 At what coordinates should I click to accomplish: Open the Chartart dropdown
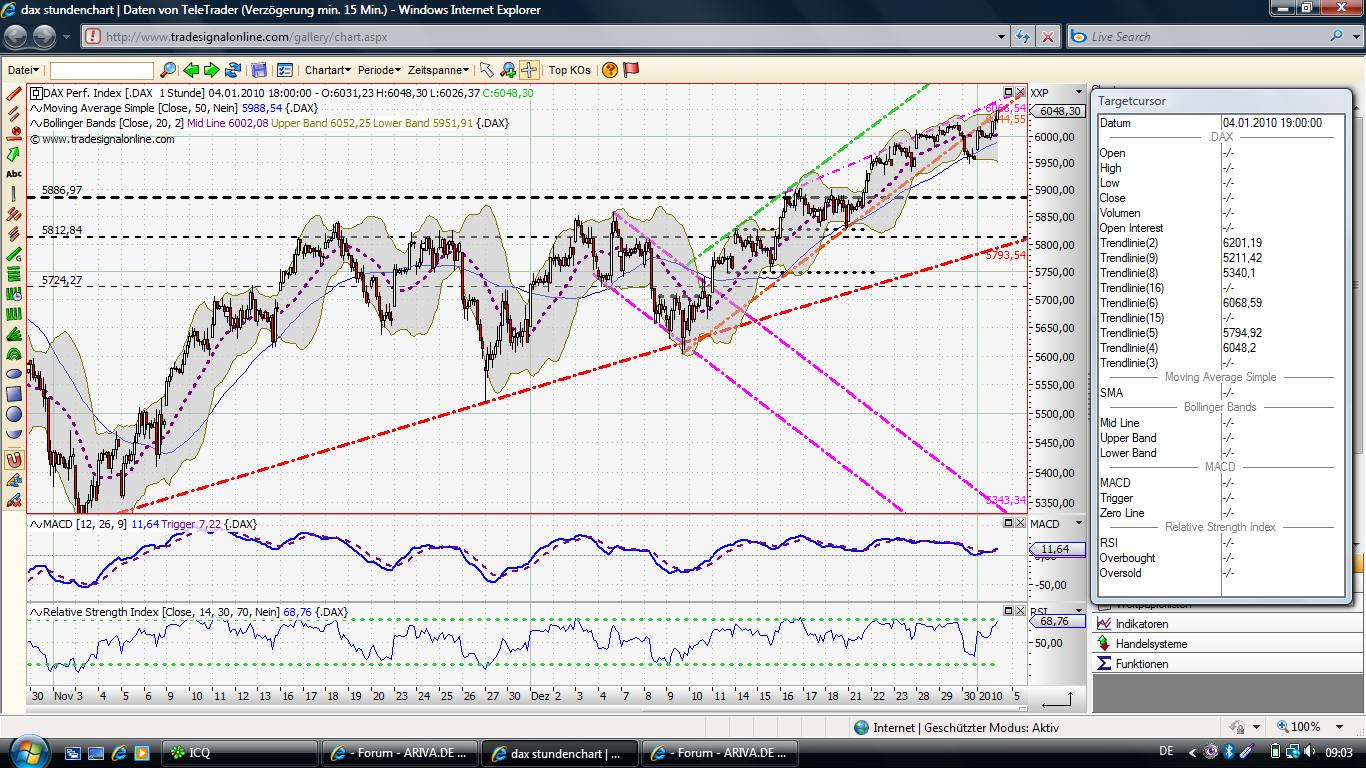(327, 70)
